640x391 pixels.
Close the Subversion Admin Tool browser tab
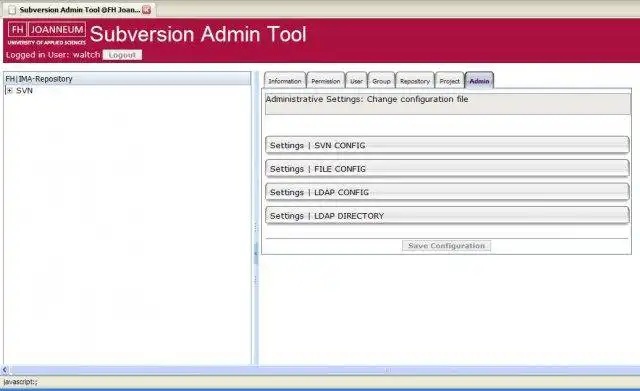tap(147, 10)
